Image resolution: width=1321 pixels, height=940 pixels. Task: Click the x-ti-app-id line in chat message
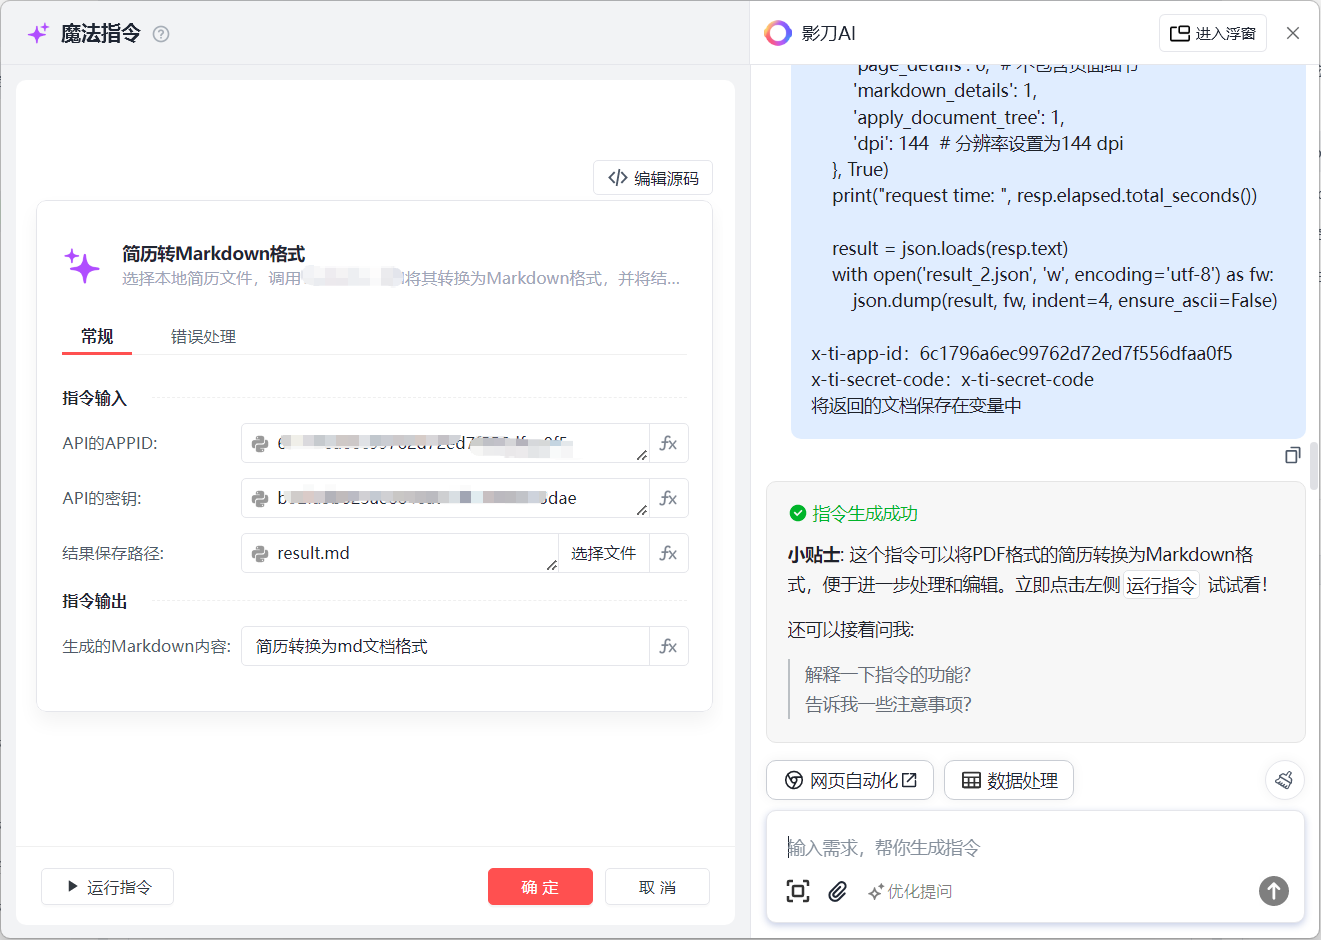[x=1021, y=353]
